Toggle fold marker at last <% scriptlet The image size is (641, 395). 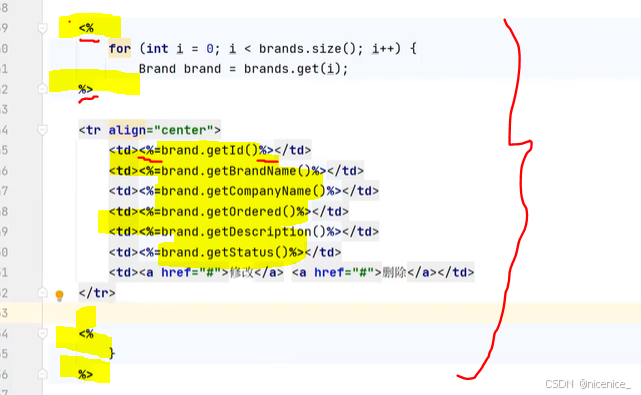tap(43, 334)
